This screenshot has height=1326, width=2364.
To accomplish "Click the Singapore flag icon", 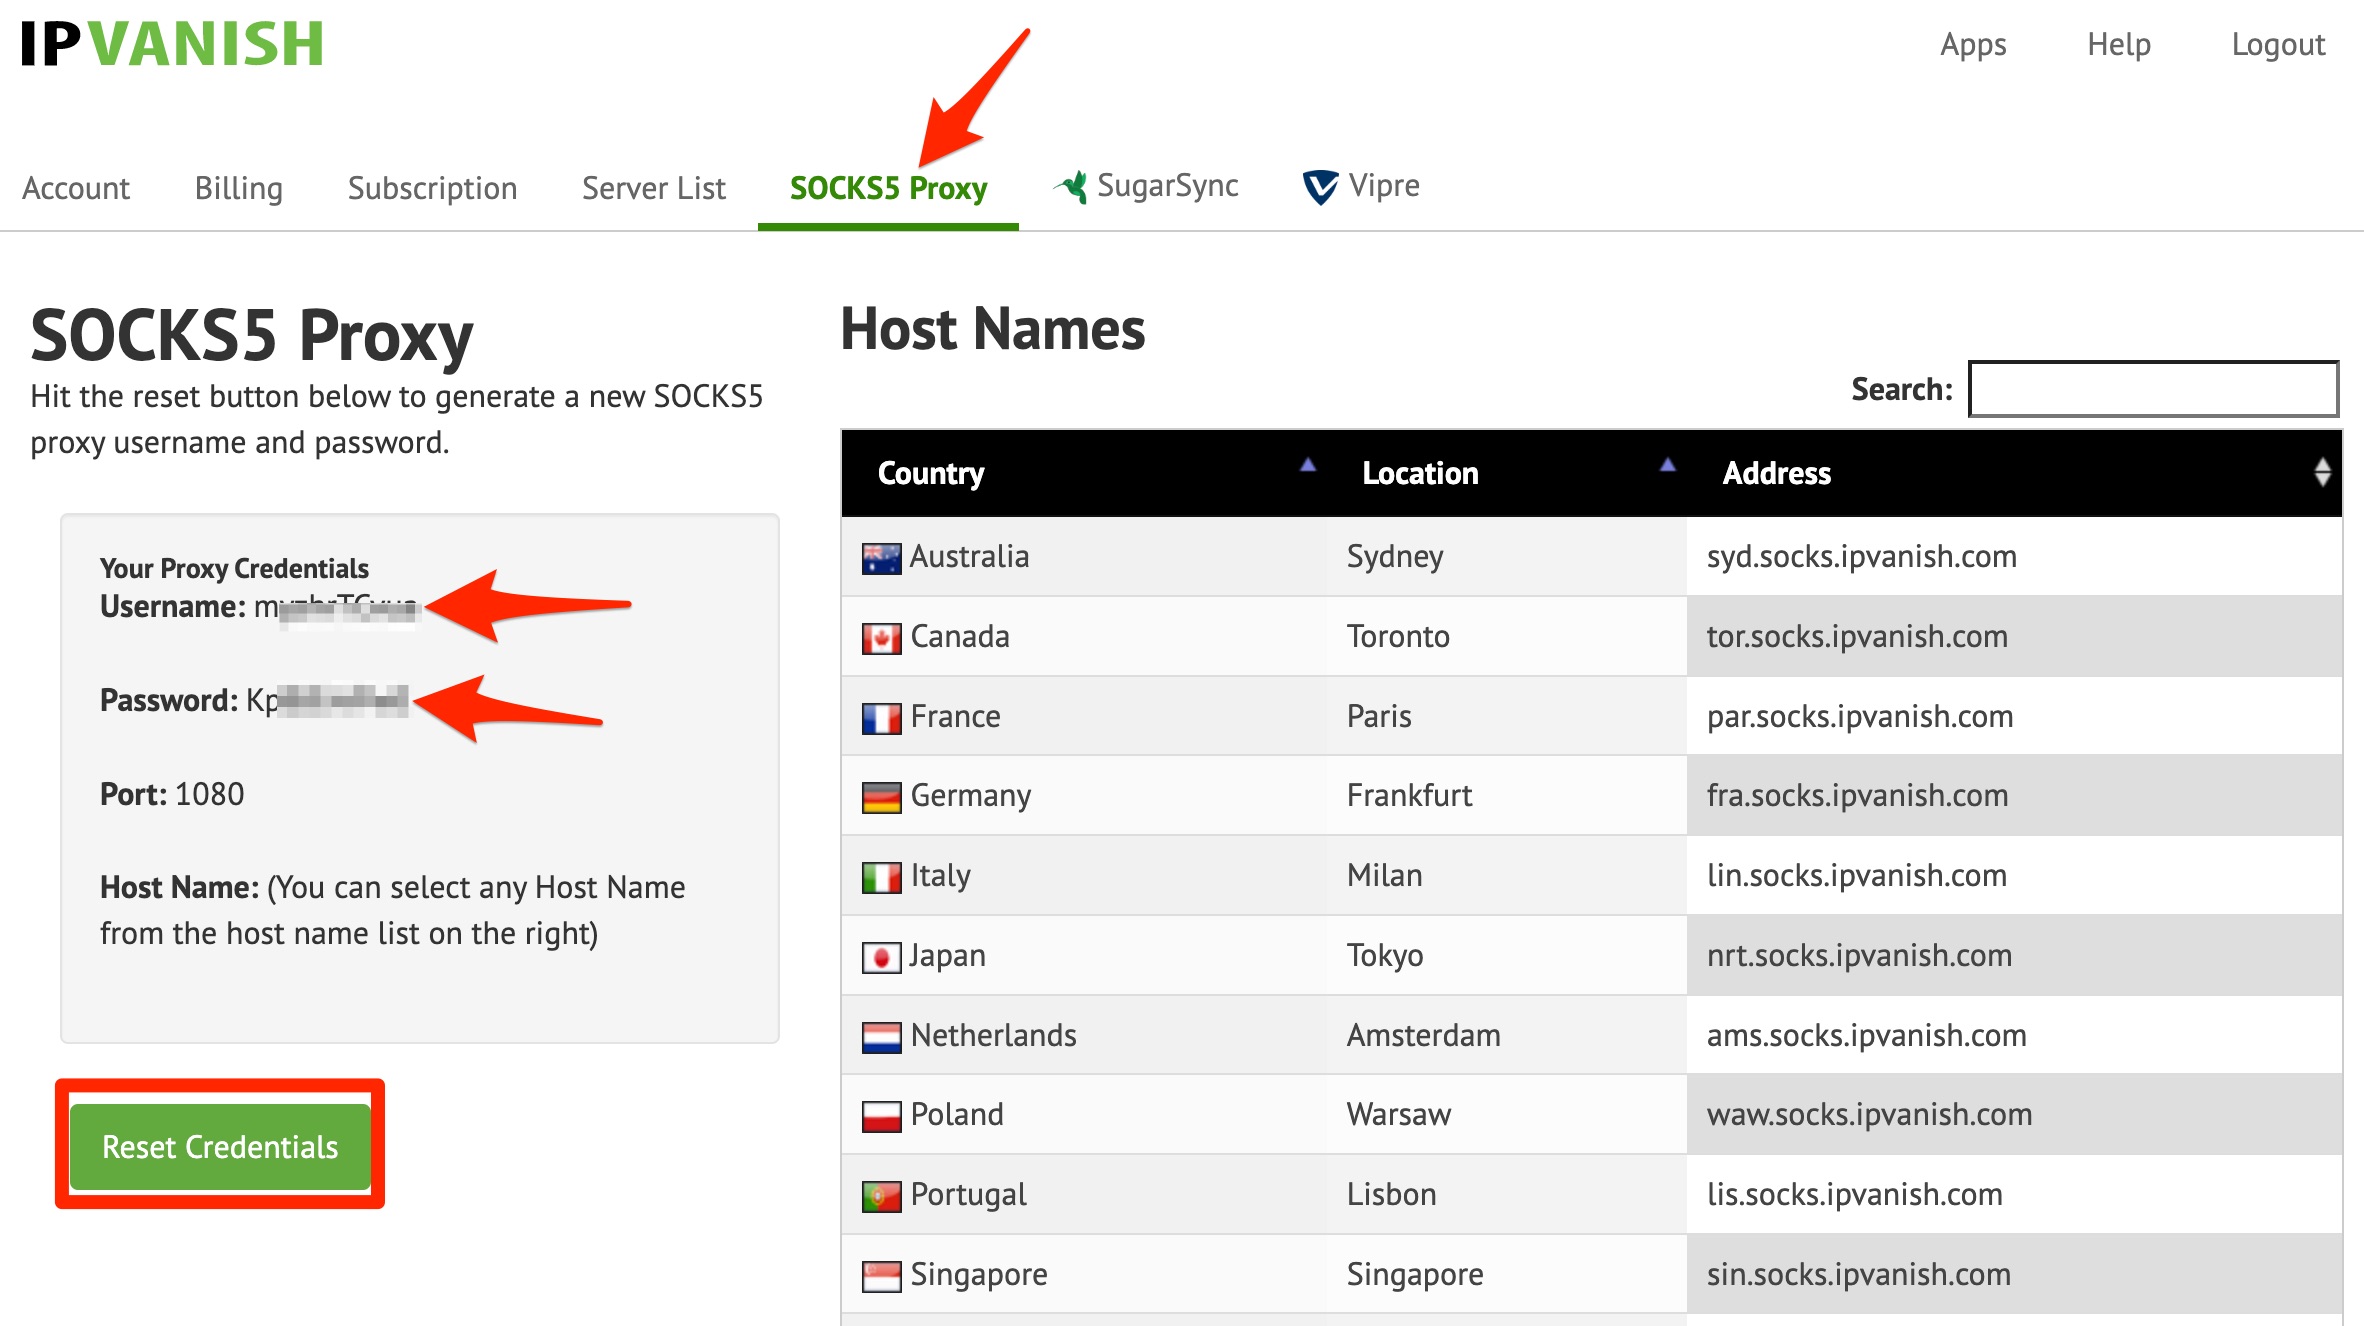I will pyautogui.click(x=881, y=1276).
